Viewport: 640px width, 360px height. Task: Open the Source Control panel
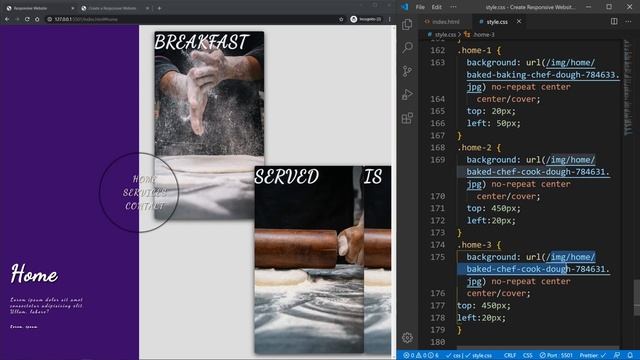pos(407,71)
